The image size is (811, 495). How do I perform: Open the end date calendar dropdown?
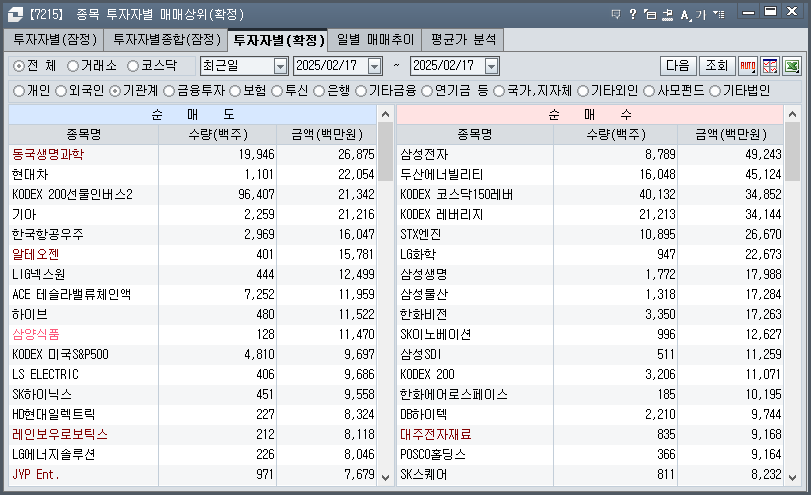(491, 66)
